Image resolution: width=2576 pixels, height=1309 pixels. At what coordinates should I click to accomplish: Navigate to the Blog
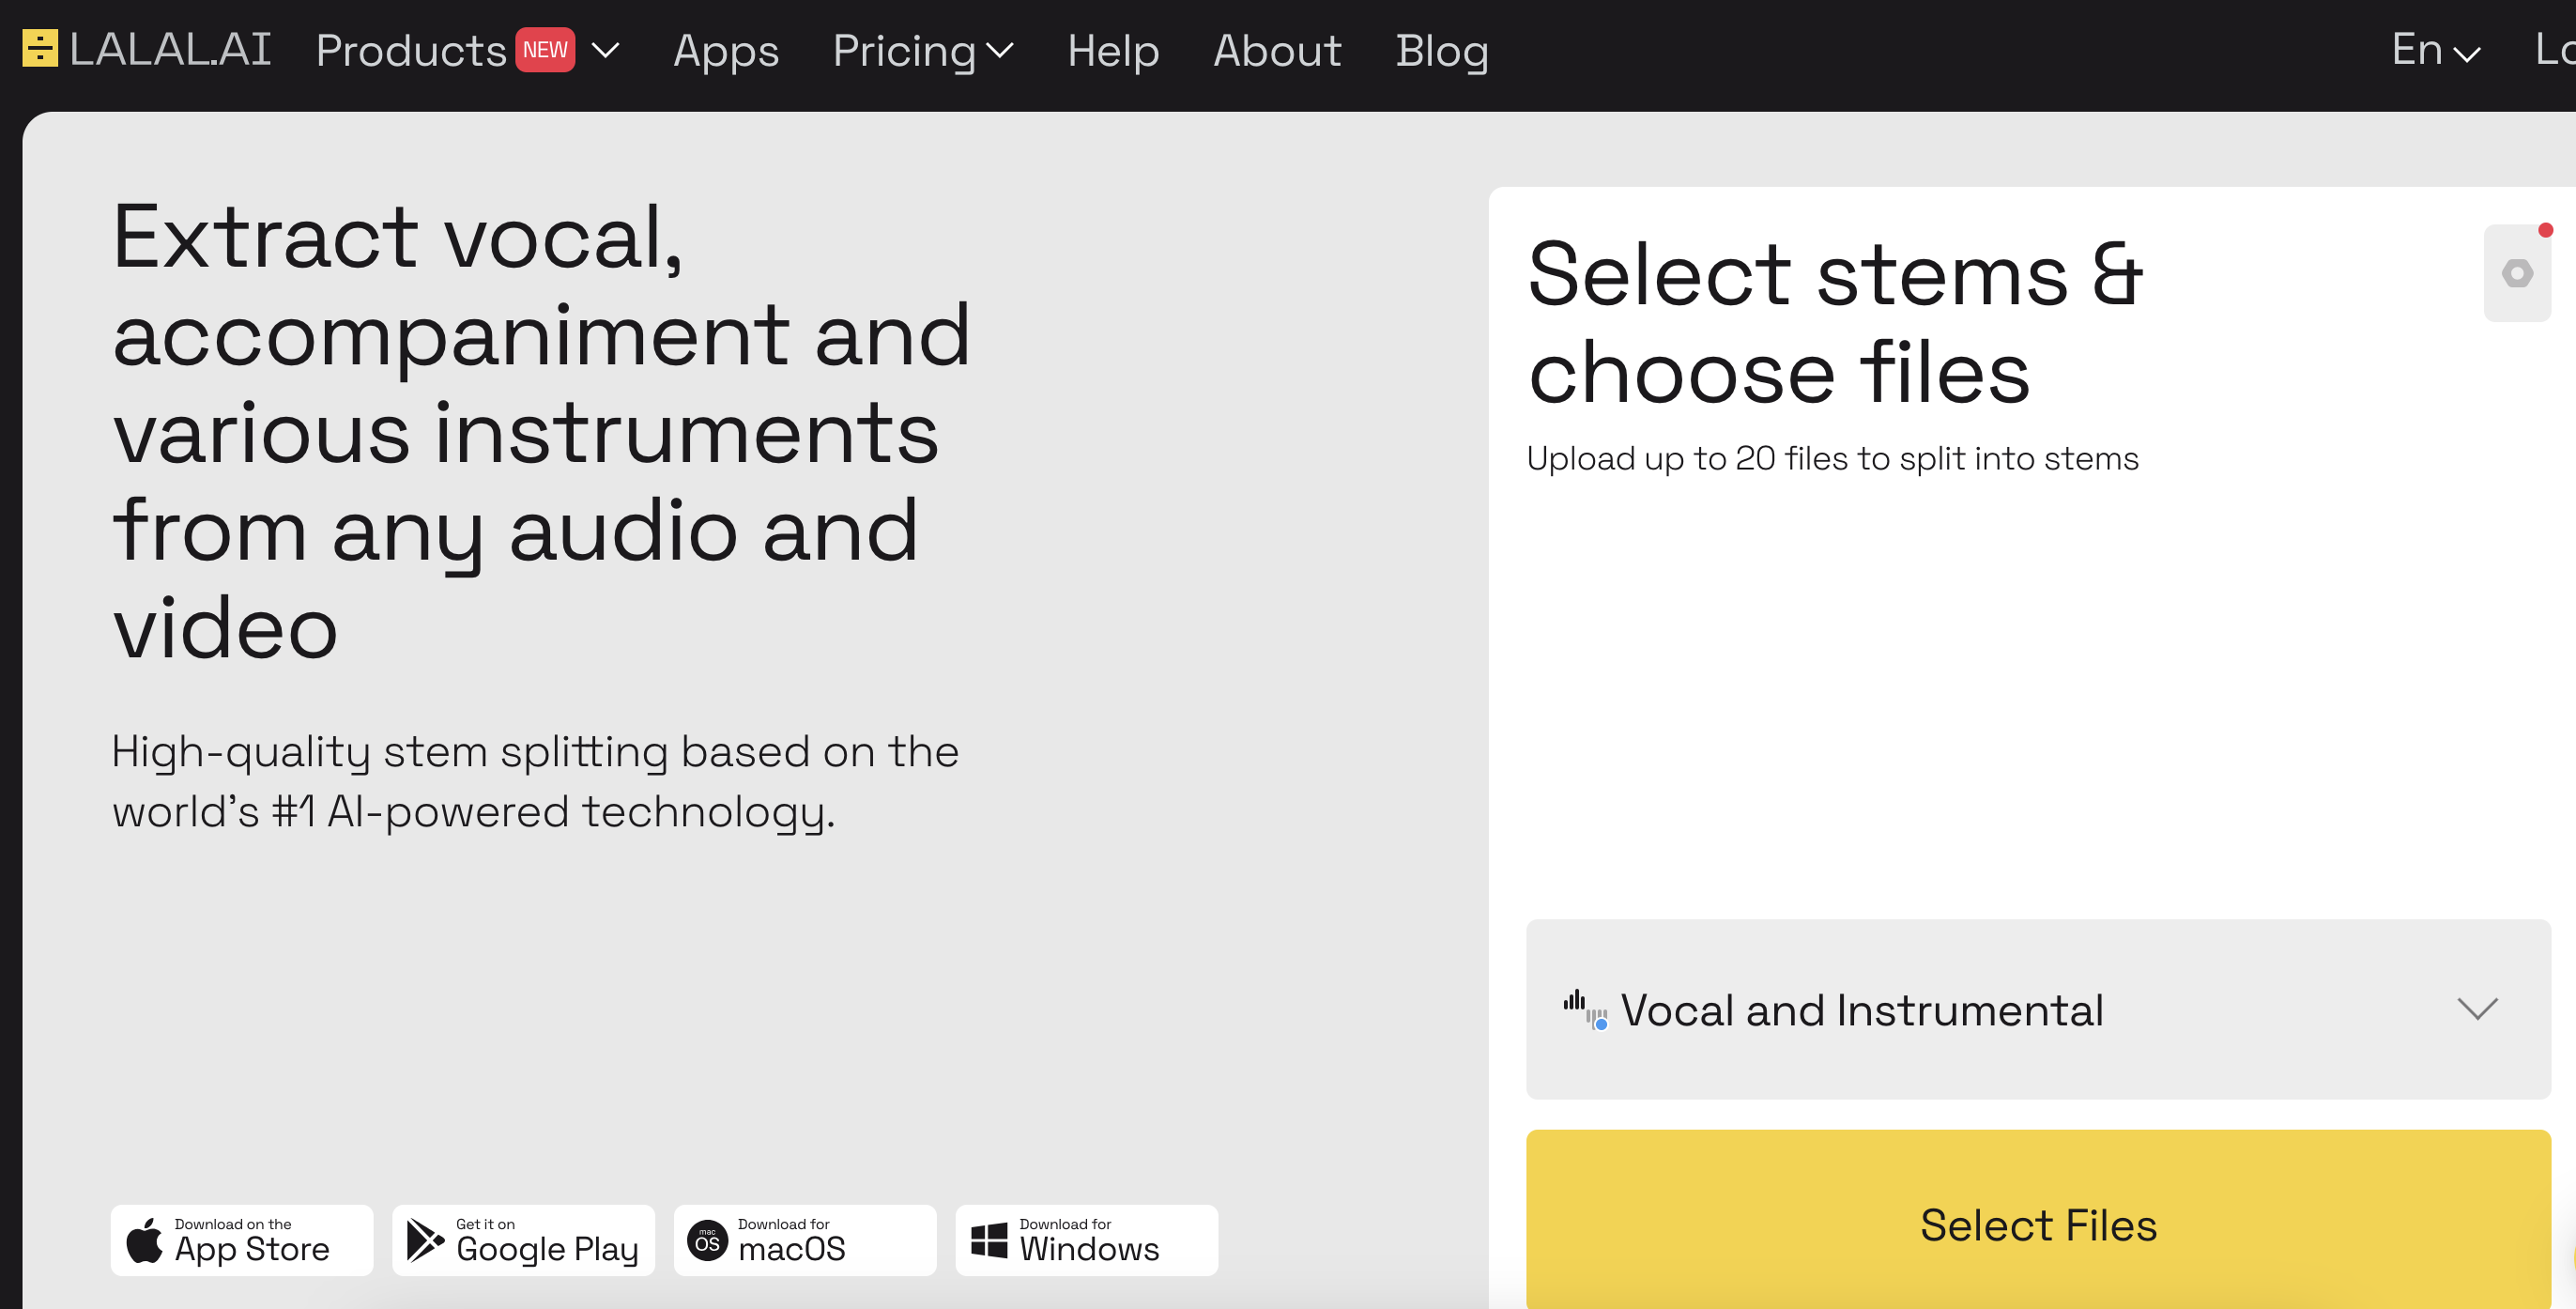pyautogui.click(x=1442, y=50)
